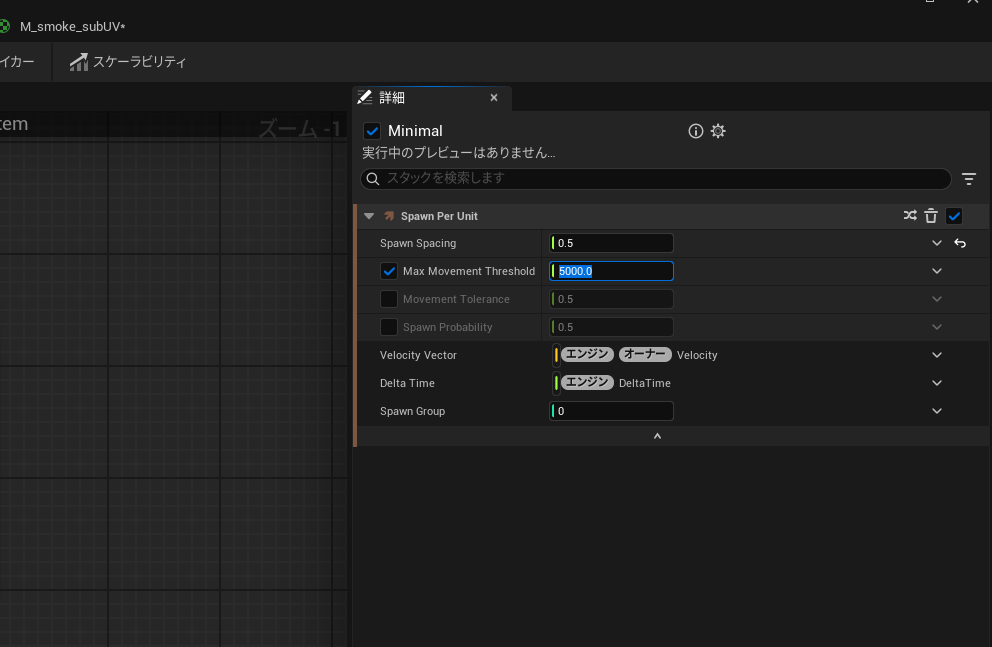Open the Scalability (スケーラビリティ) toolbar button

[x=128, y=62]
